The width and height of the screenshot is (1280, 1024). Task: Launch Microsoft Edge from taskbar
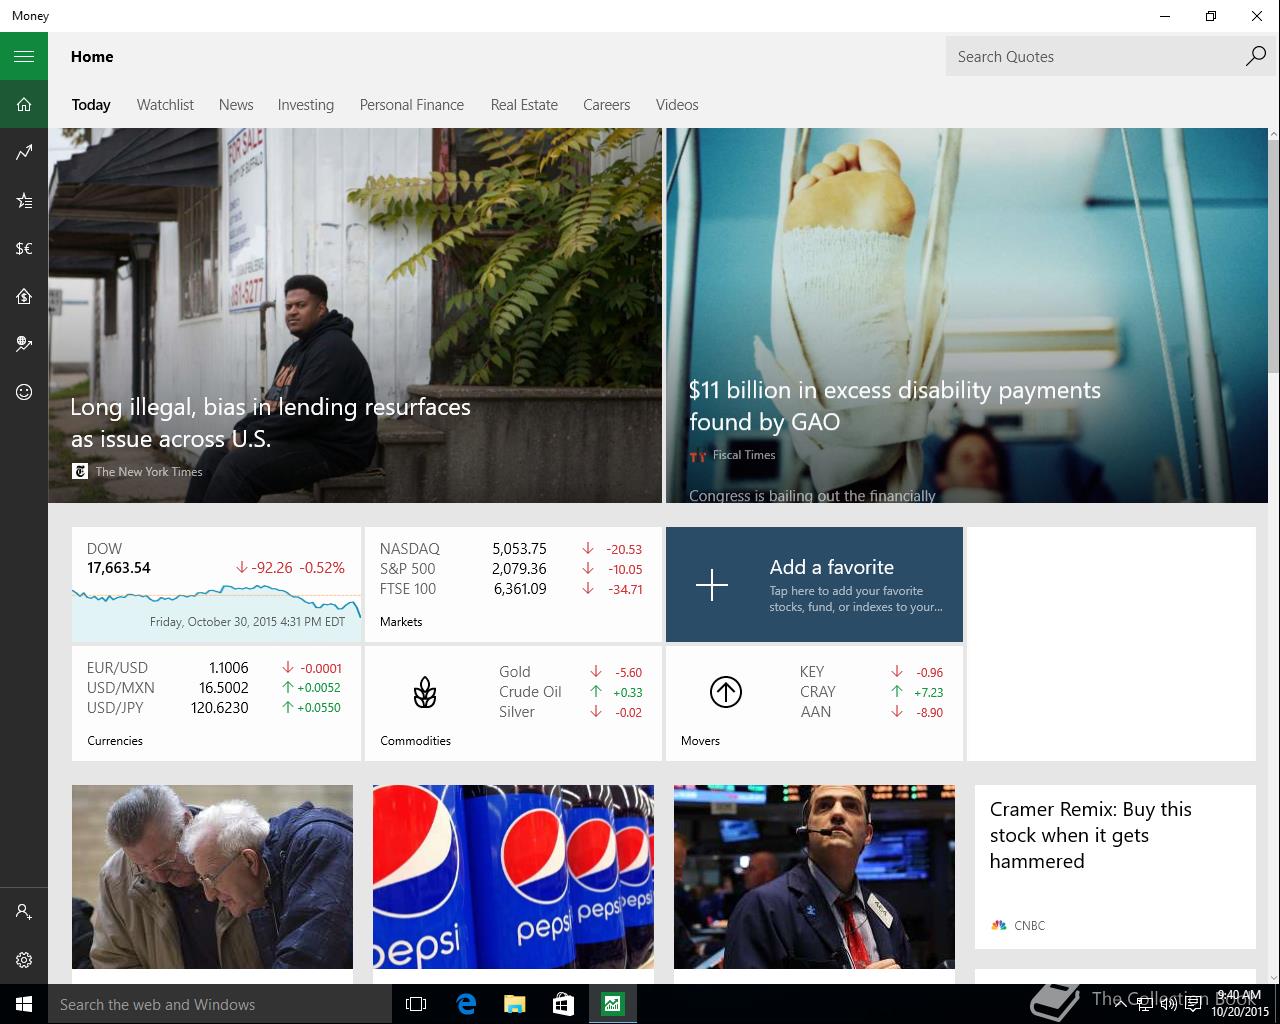[466, 1004]
